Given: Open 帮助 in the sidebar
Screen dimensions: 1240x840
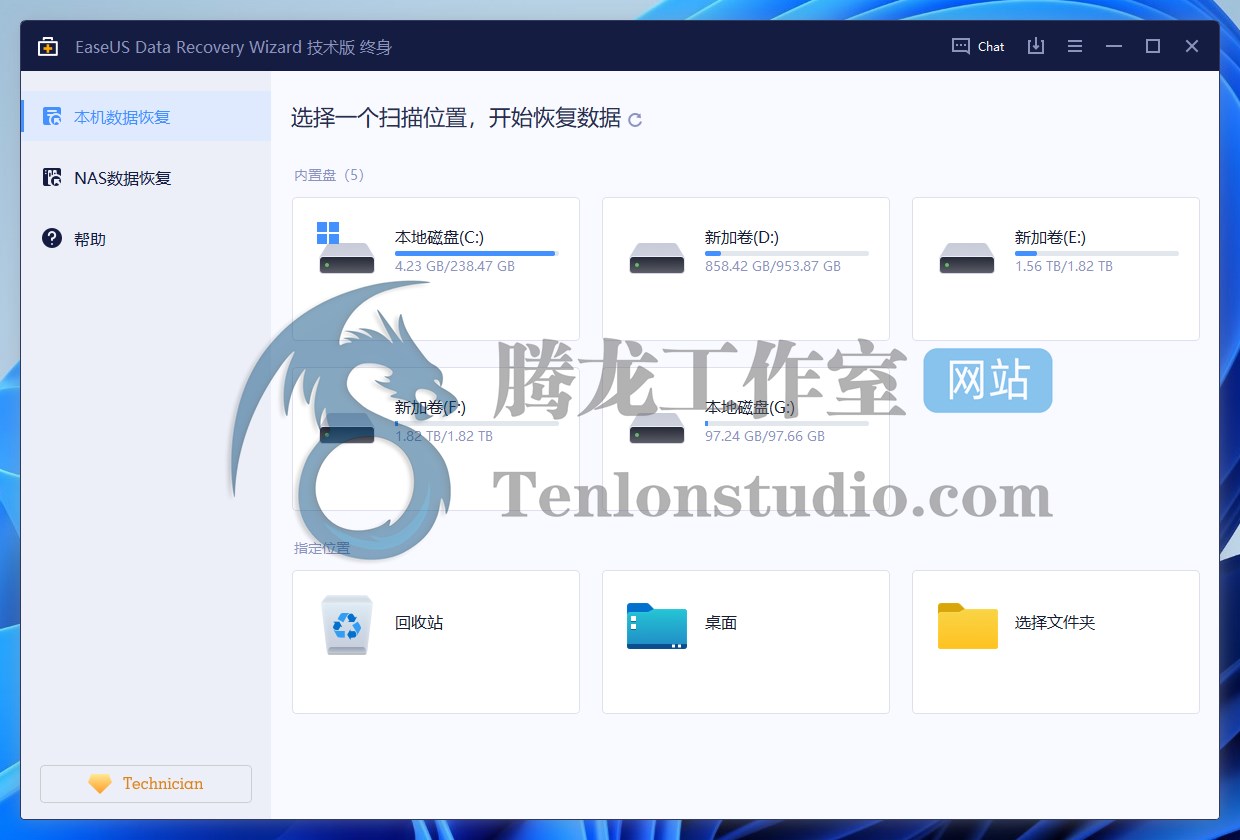Looking at the screenshot, I should pos(146,239).
